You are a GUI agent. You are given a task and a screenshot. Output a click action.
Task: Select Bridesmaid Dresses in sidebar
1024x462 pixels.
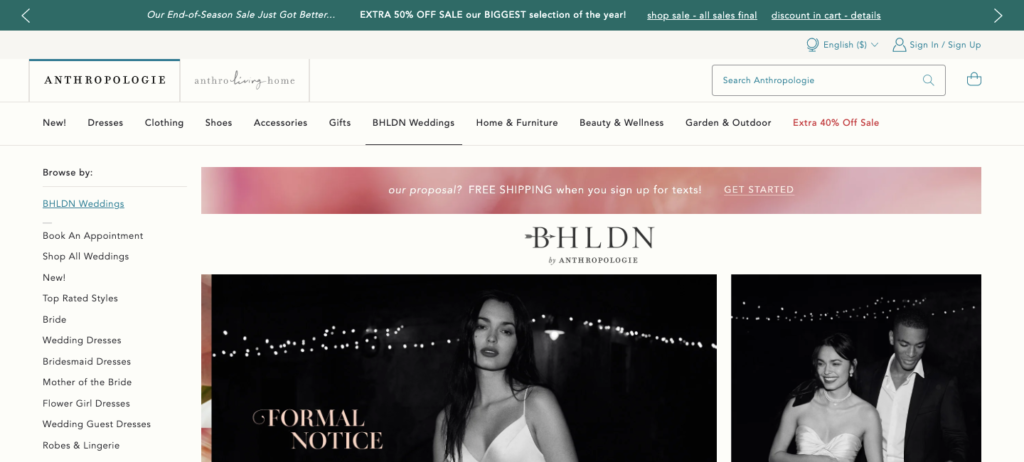click(x=86, y=361)
